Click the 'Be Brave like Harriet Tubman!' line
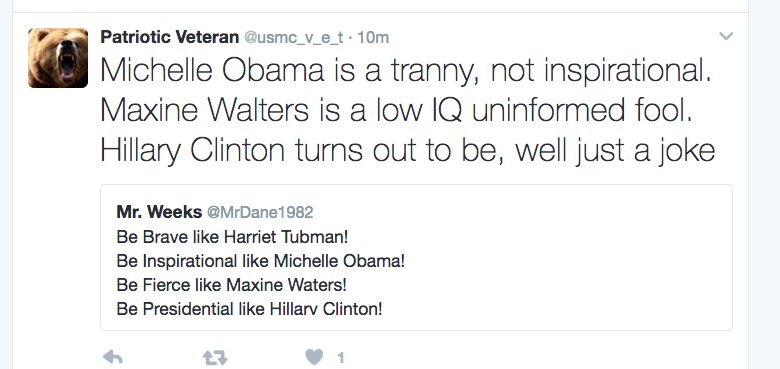This screenshot has width=780, height=369. (x=232, y=237)
